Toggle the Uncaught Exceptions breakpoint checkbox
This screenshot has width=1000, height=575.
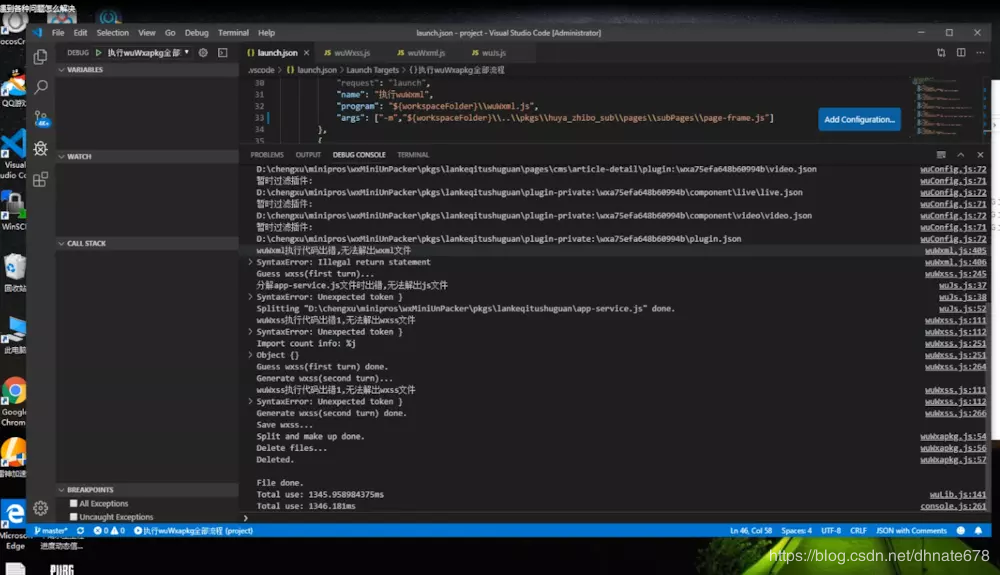click(x=73, y=517)
